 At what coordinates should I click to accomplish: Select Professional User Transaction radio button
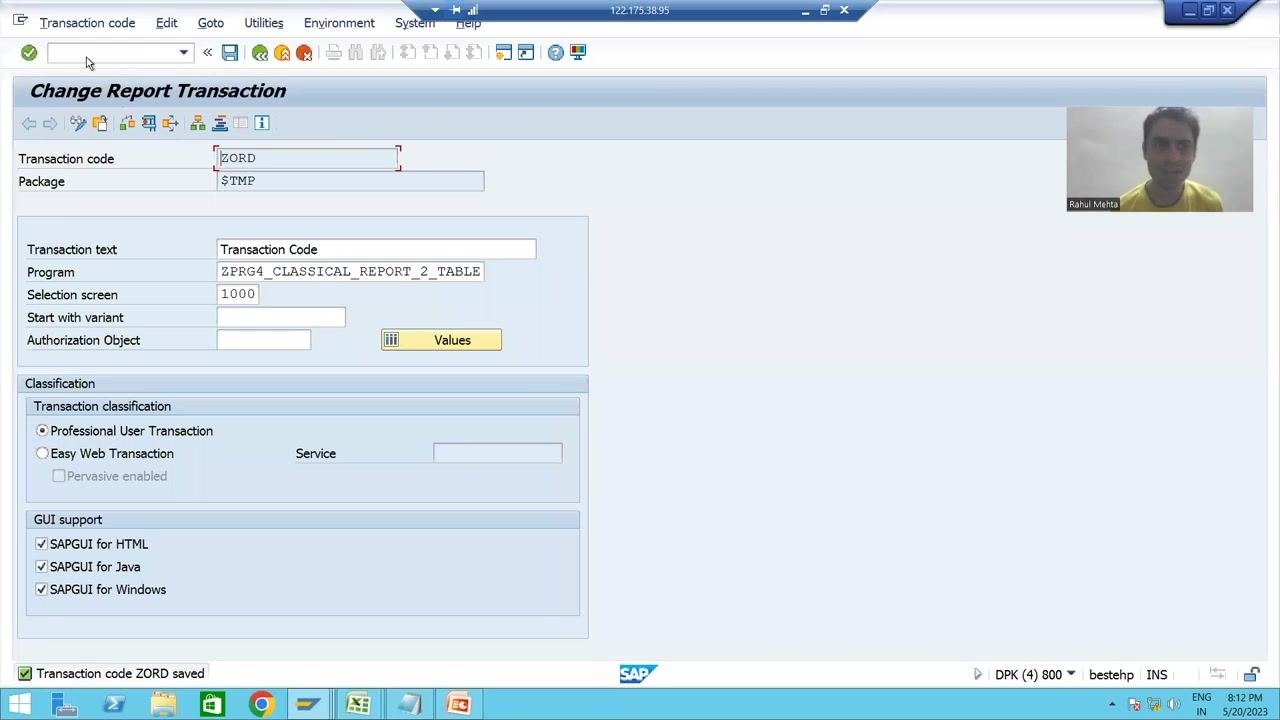click(x=42, y=431)
